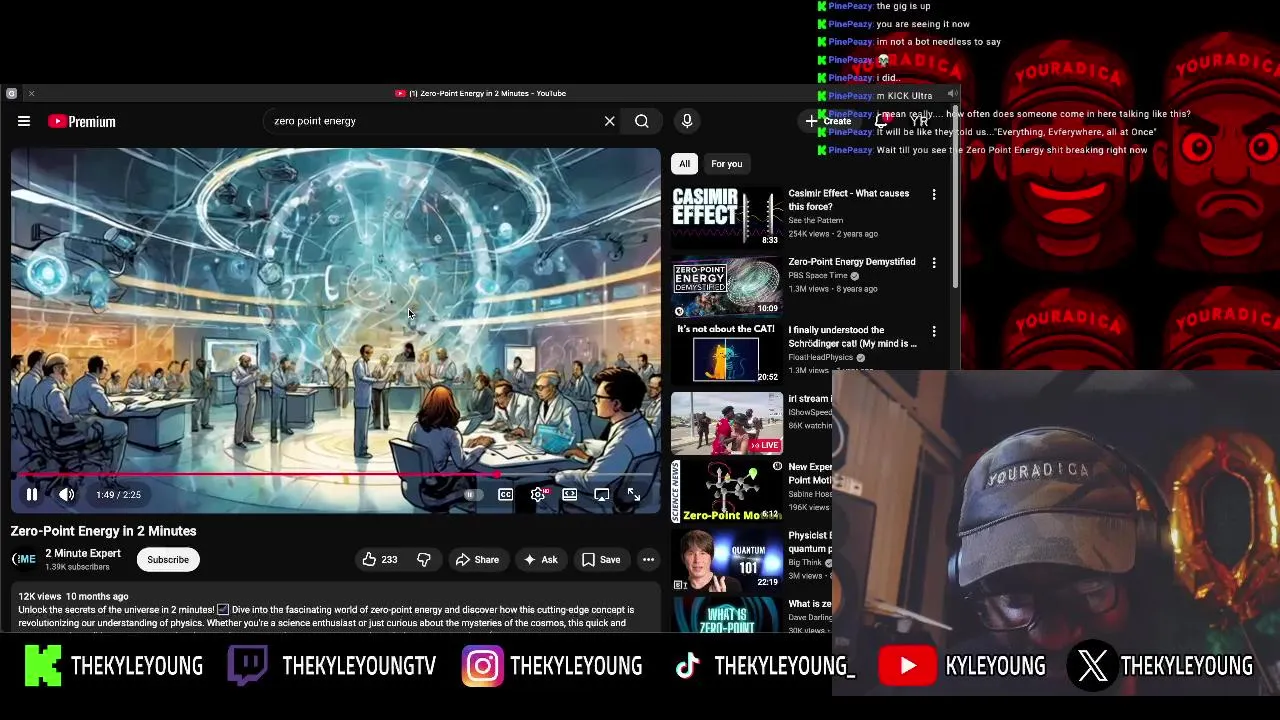The image size is (1280, 720).
Task: Click the THEKYLEYOUNGTV Twitch handle text
Action: 359,666
